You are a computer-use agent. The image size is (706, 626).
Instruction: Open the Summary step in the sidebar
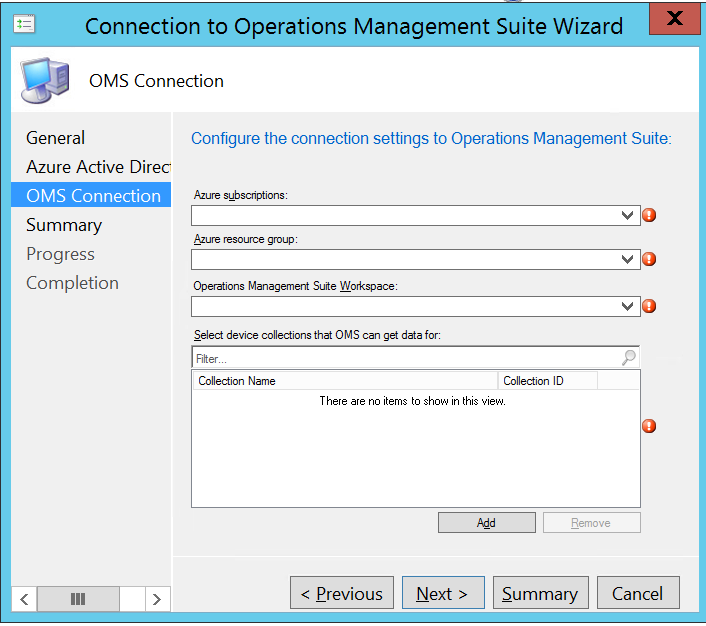[x=64, y=225]
